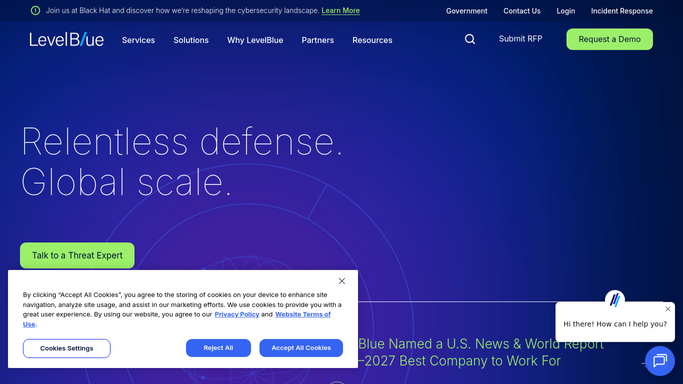This screenshot has width=683, height=384.
Task: Click Talk to a Threat Expert
Action: coord(77,256)
